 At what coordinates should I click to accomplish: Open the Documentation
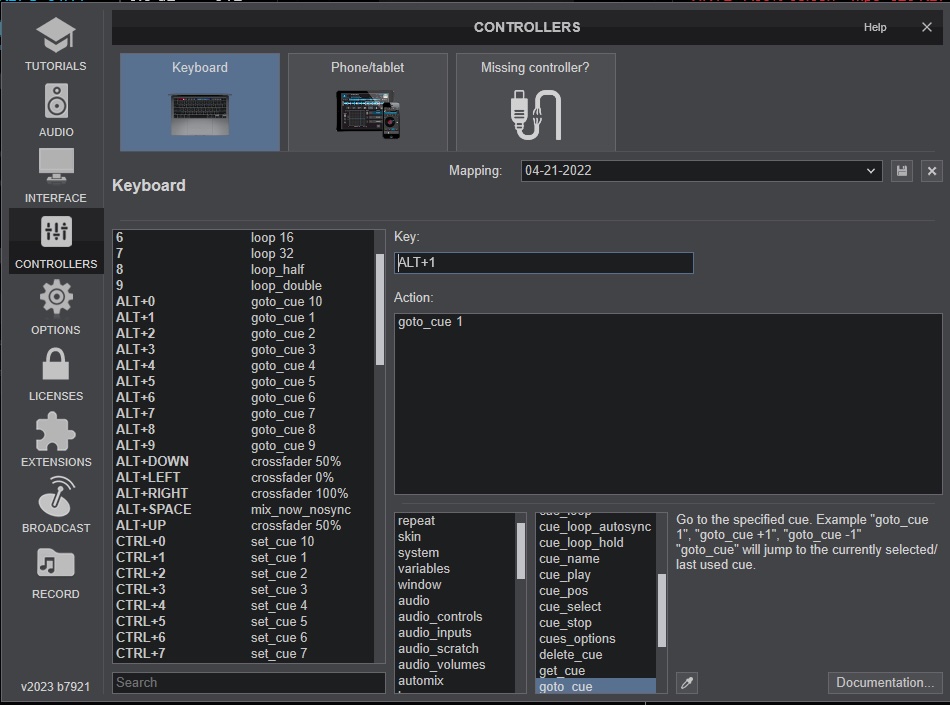coord(884,682)
